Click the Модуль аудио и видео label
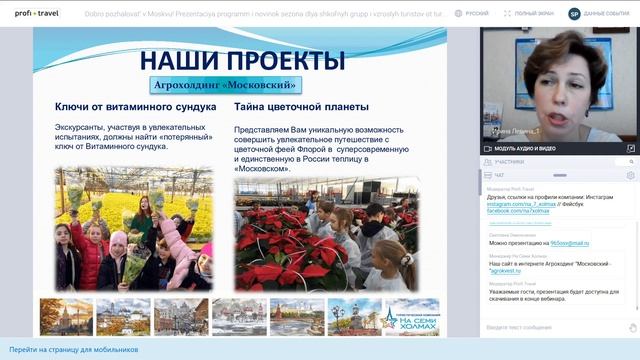640x360 pixels. [525, 149]
